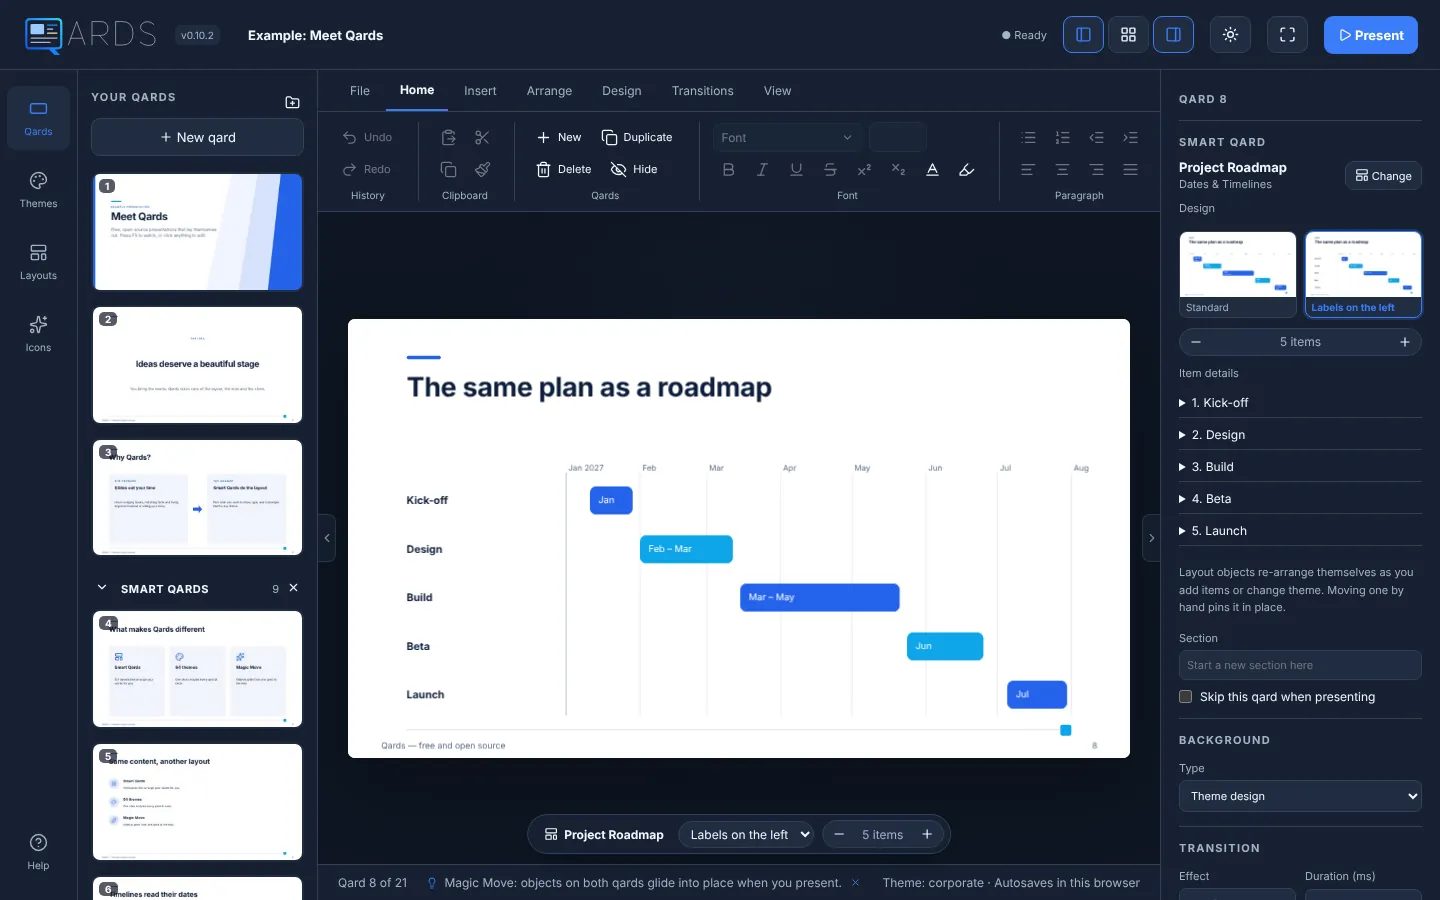Image resolution: width=1440 pixels, height=900 pixels.
Task: Toggle underline formatting
Action: (796, 169)
